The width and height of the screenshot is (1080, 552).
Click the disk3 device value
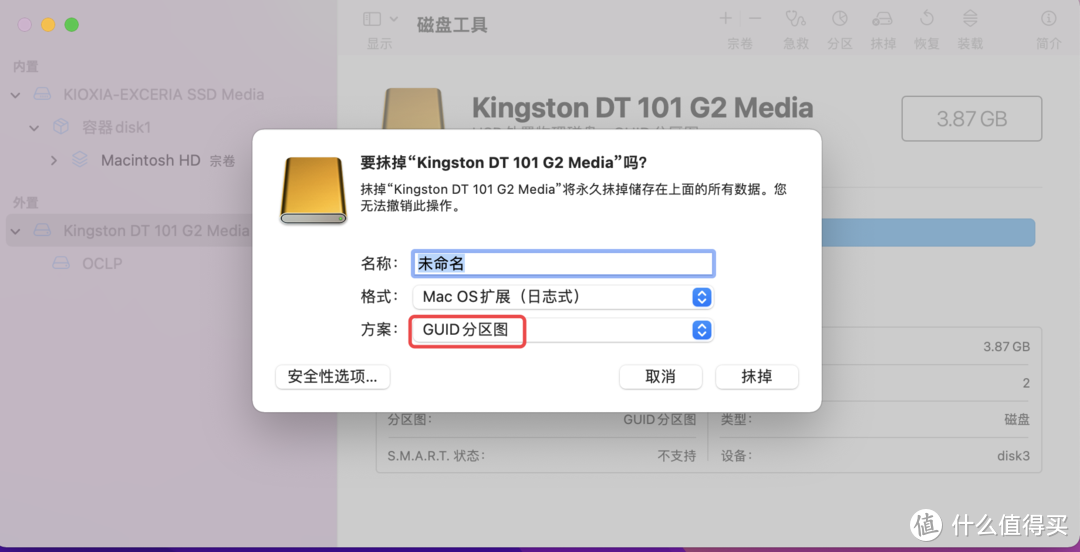pyautogui.click(x=1013, y=456)
